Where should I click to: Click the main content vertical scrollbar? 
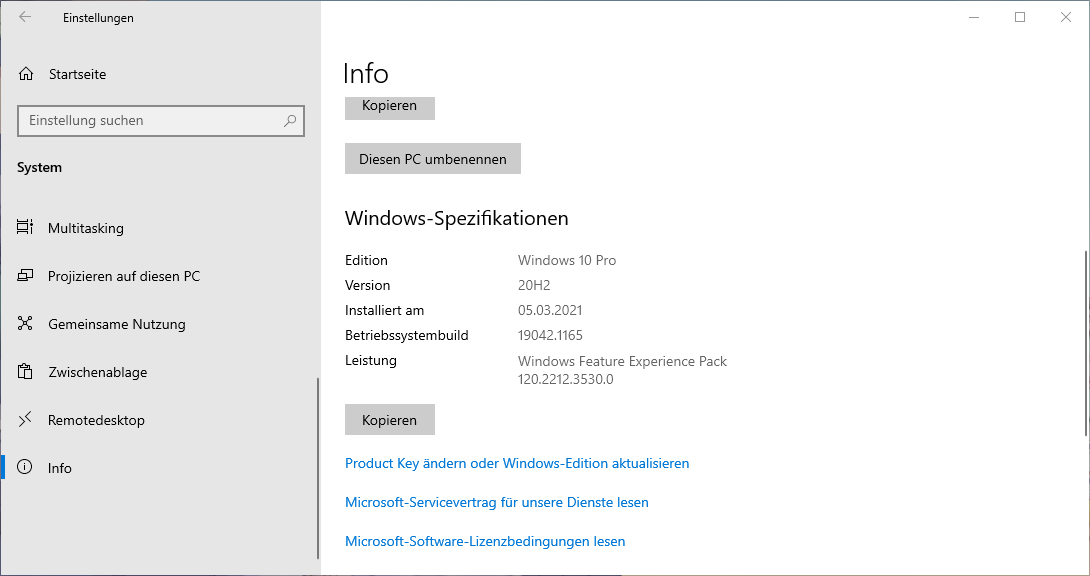1085,340
